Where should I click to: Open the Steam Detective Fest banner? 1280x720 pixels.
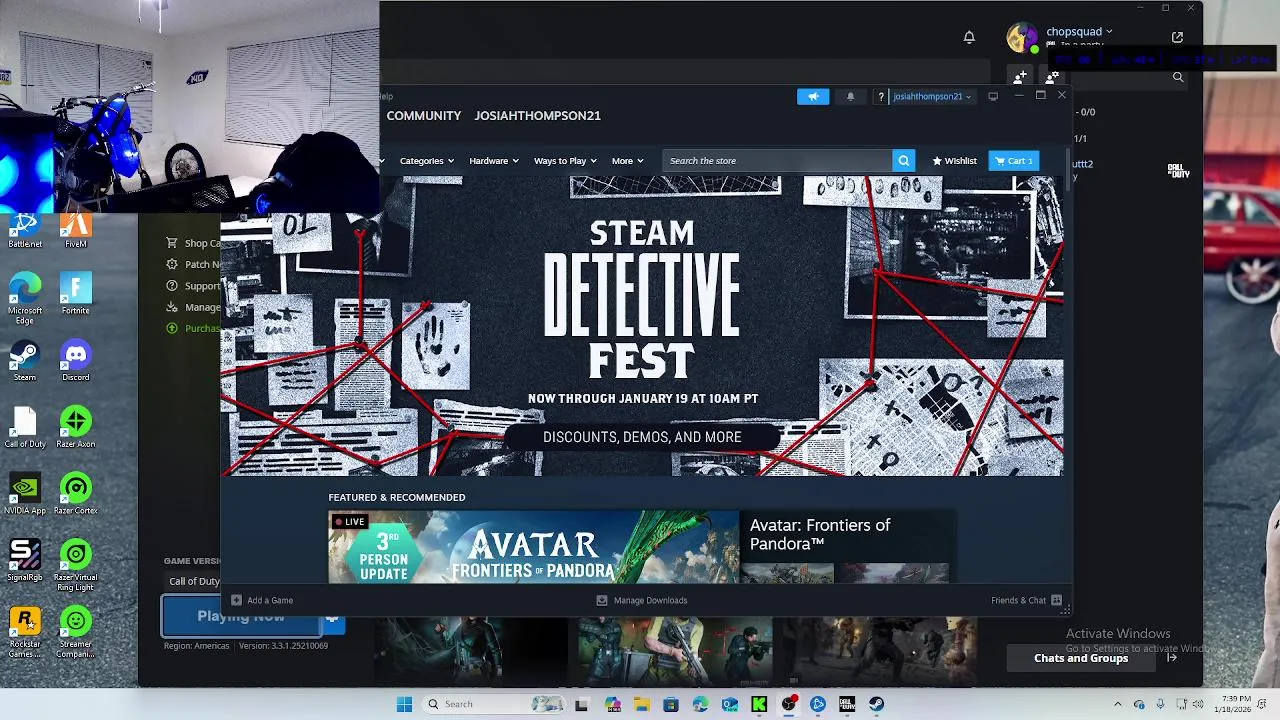tap(642, 326)
